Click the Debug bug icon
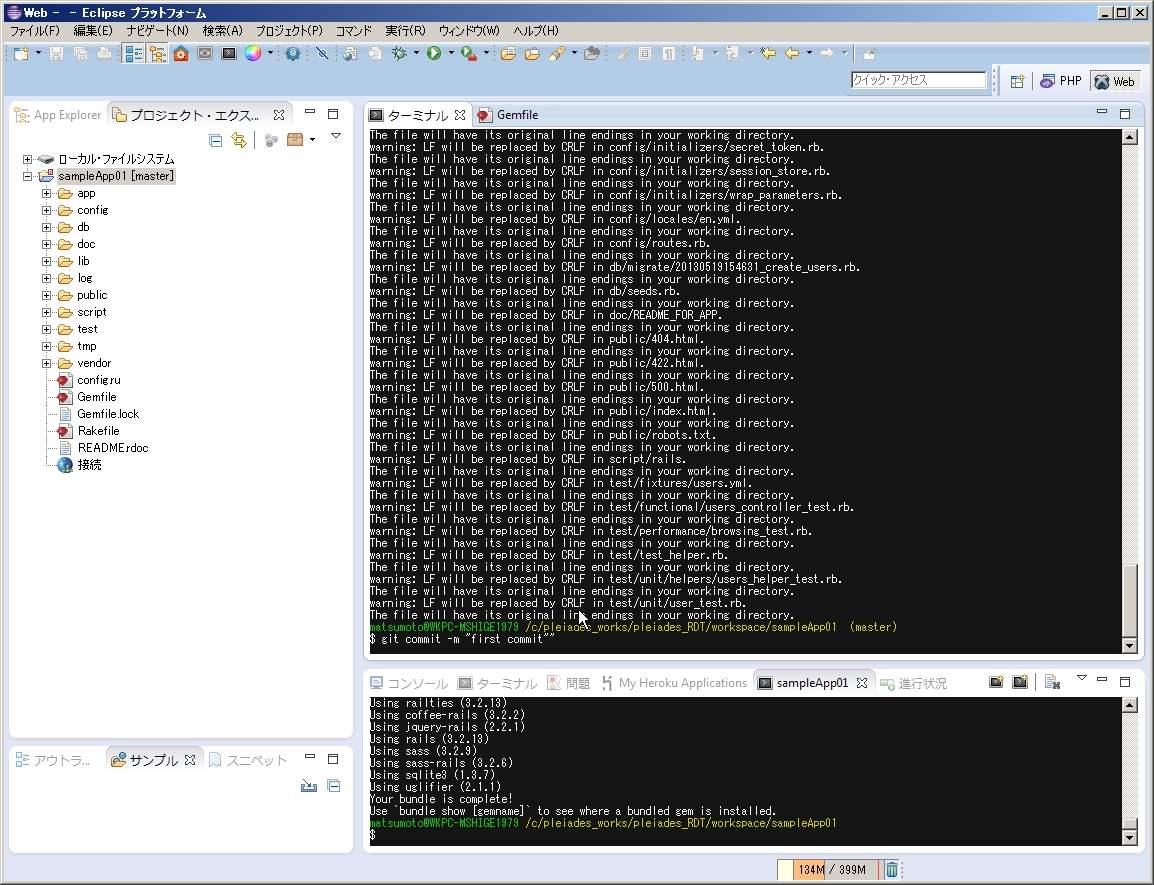Viewport: 1154px width, 885px height. [x=399, y=54]
